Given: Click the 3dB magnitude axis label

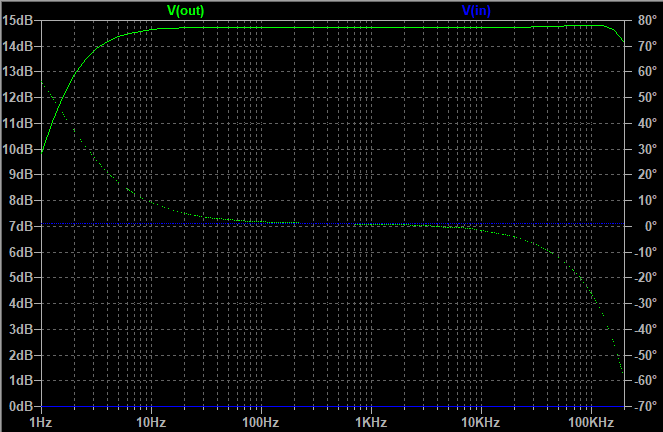Looking at the screenshot, I should click(x=21, y=329).
